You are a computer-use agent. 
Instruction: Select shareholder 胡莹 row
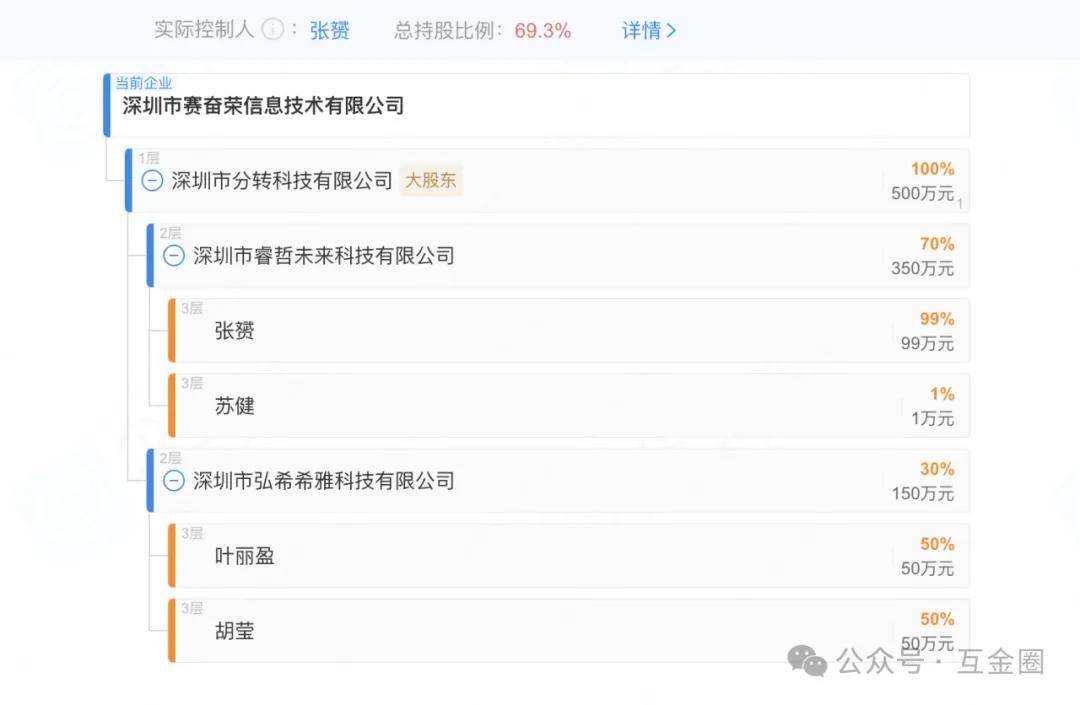(x=235, y=631)
